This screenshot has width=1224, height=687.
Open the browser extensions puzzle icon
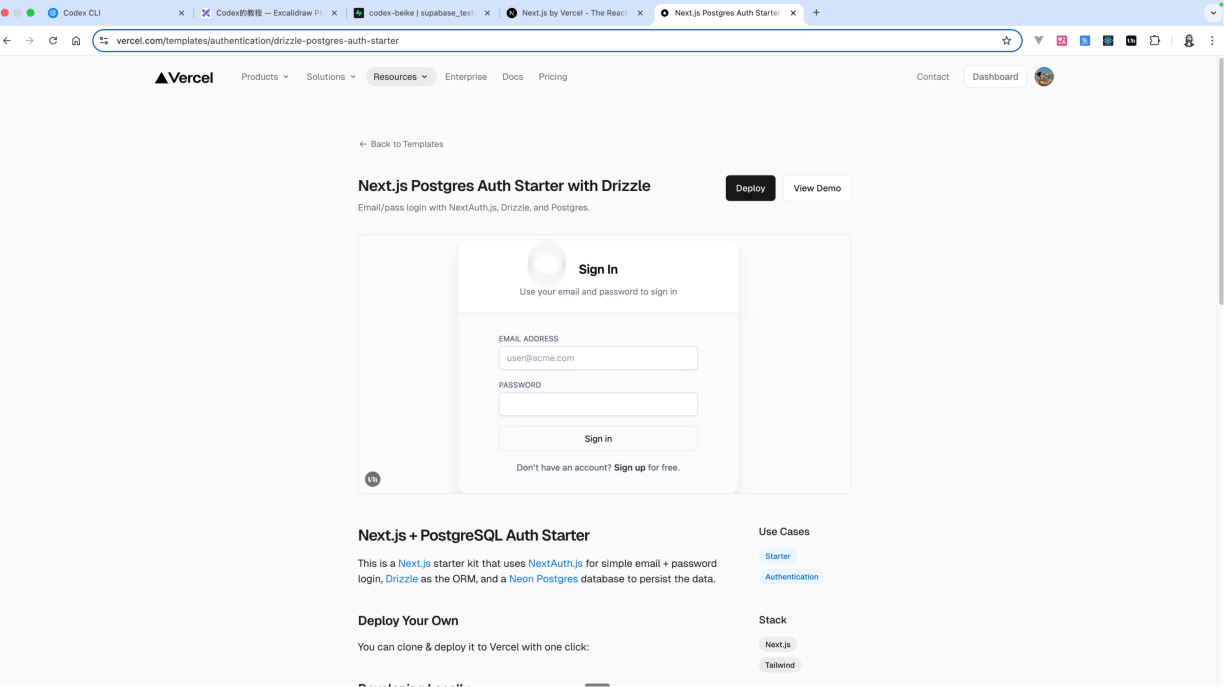(x=1154, y=41)
